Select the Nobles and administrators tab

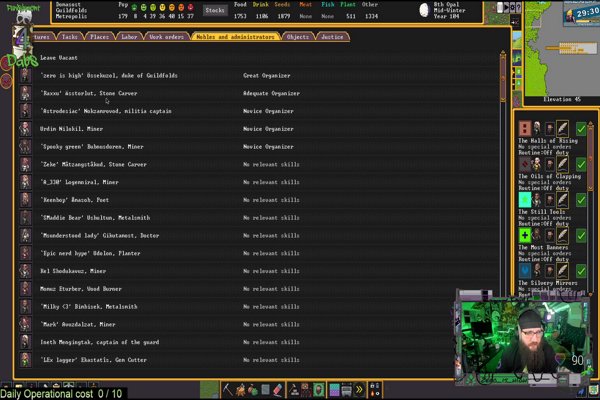236,37
